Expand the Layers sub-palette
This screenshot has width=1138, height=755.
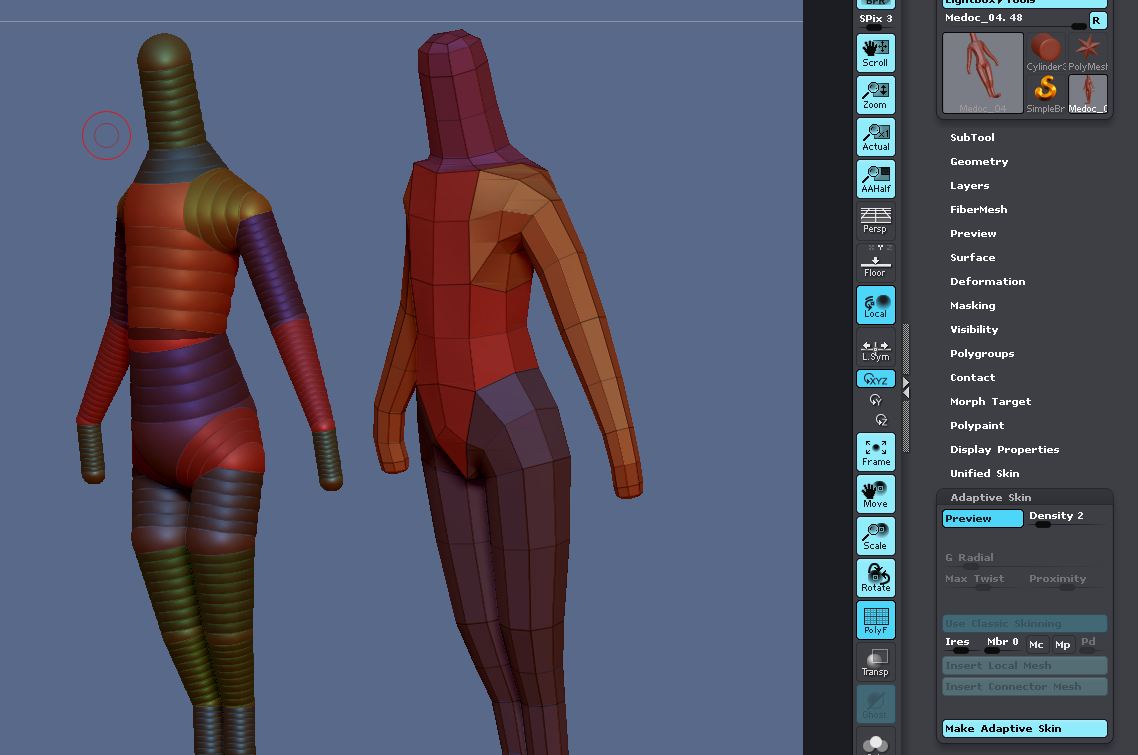click(x=970, y=185)
